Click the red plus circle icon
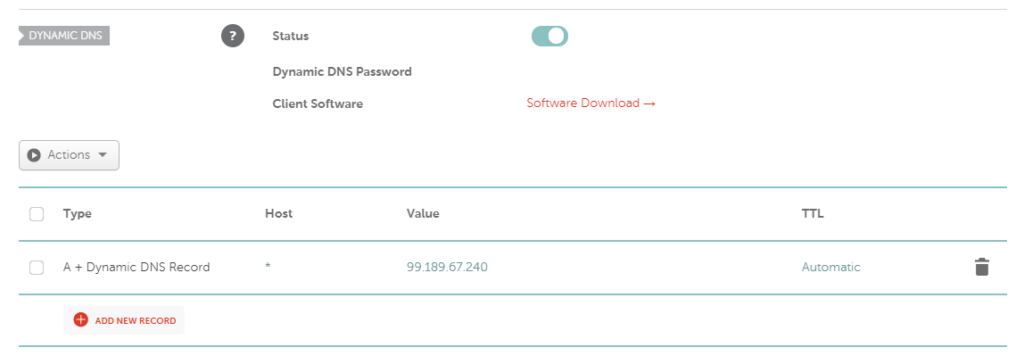The image size is (1024, 364). (x=80, y=320)
